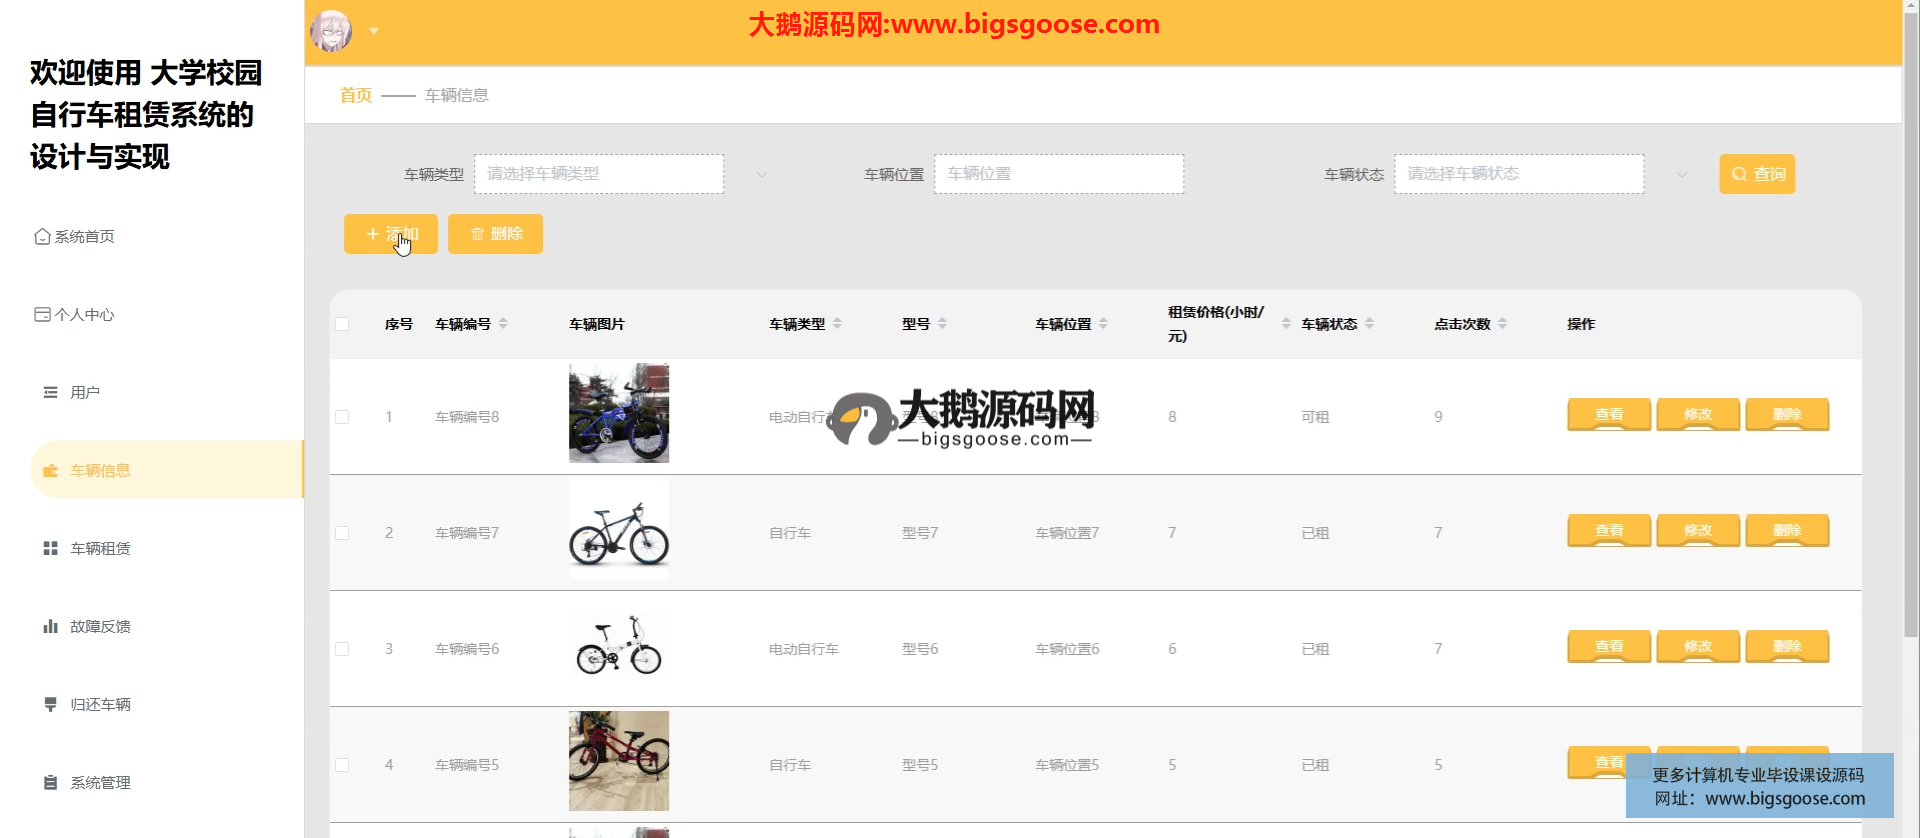
Task: Toggle the select-all checkbox in table header
Action: pyautogui.click(x=342, y=324)
